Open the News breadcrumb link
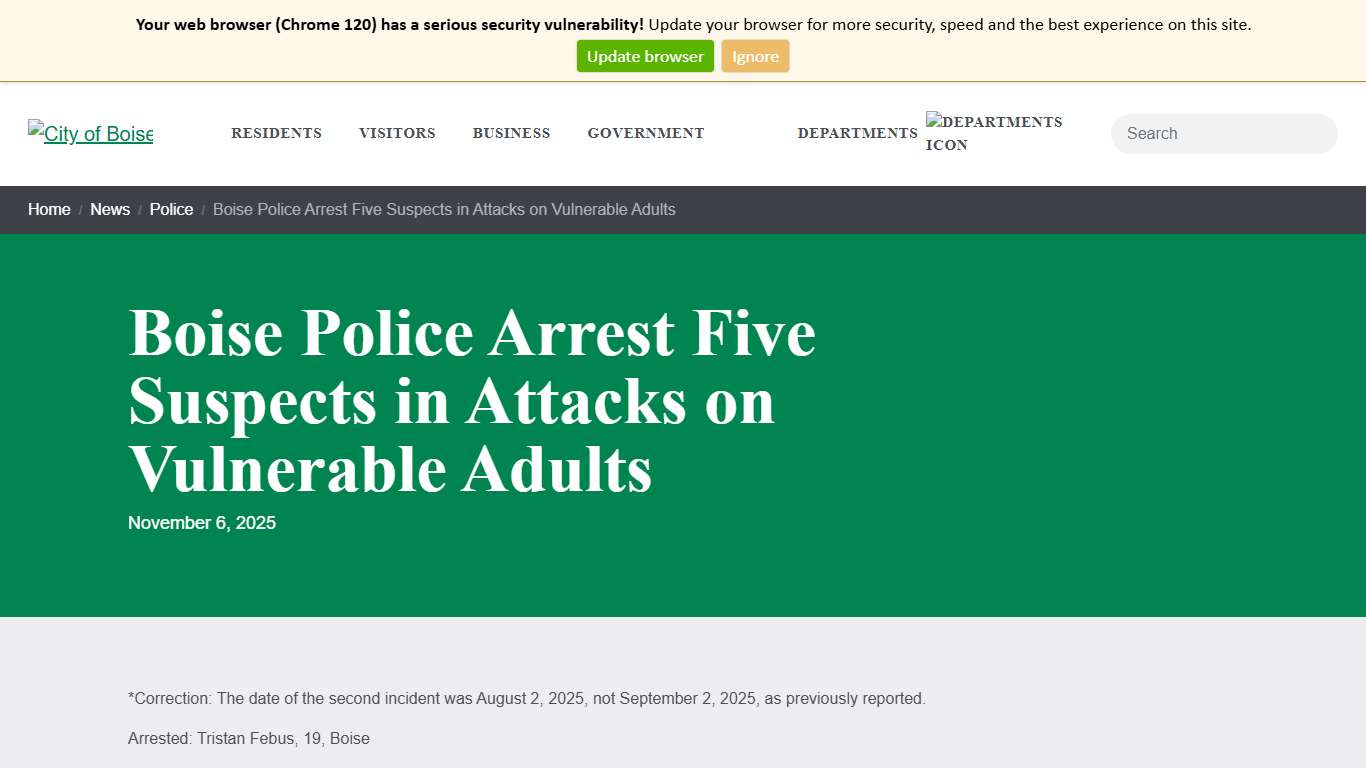Viewport: 1366px width, 768px height. pos(110,210)
